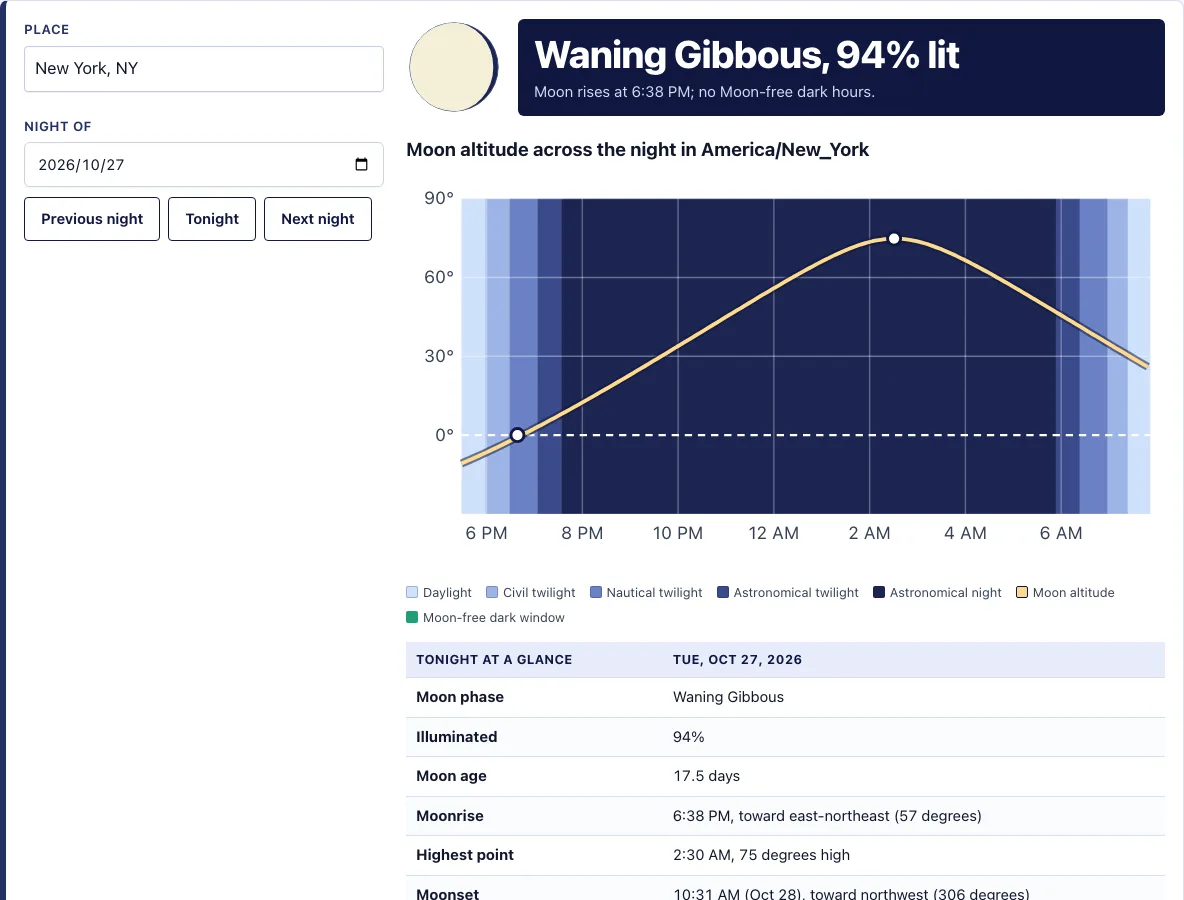Image resolution: width=1184 pixels, height=900 pixels.
Task: Click the 8 PM axis label
Action: point(582,533)
